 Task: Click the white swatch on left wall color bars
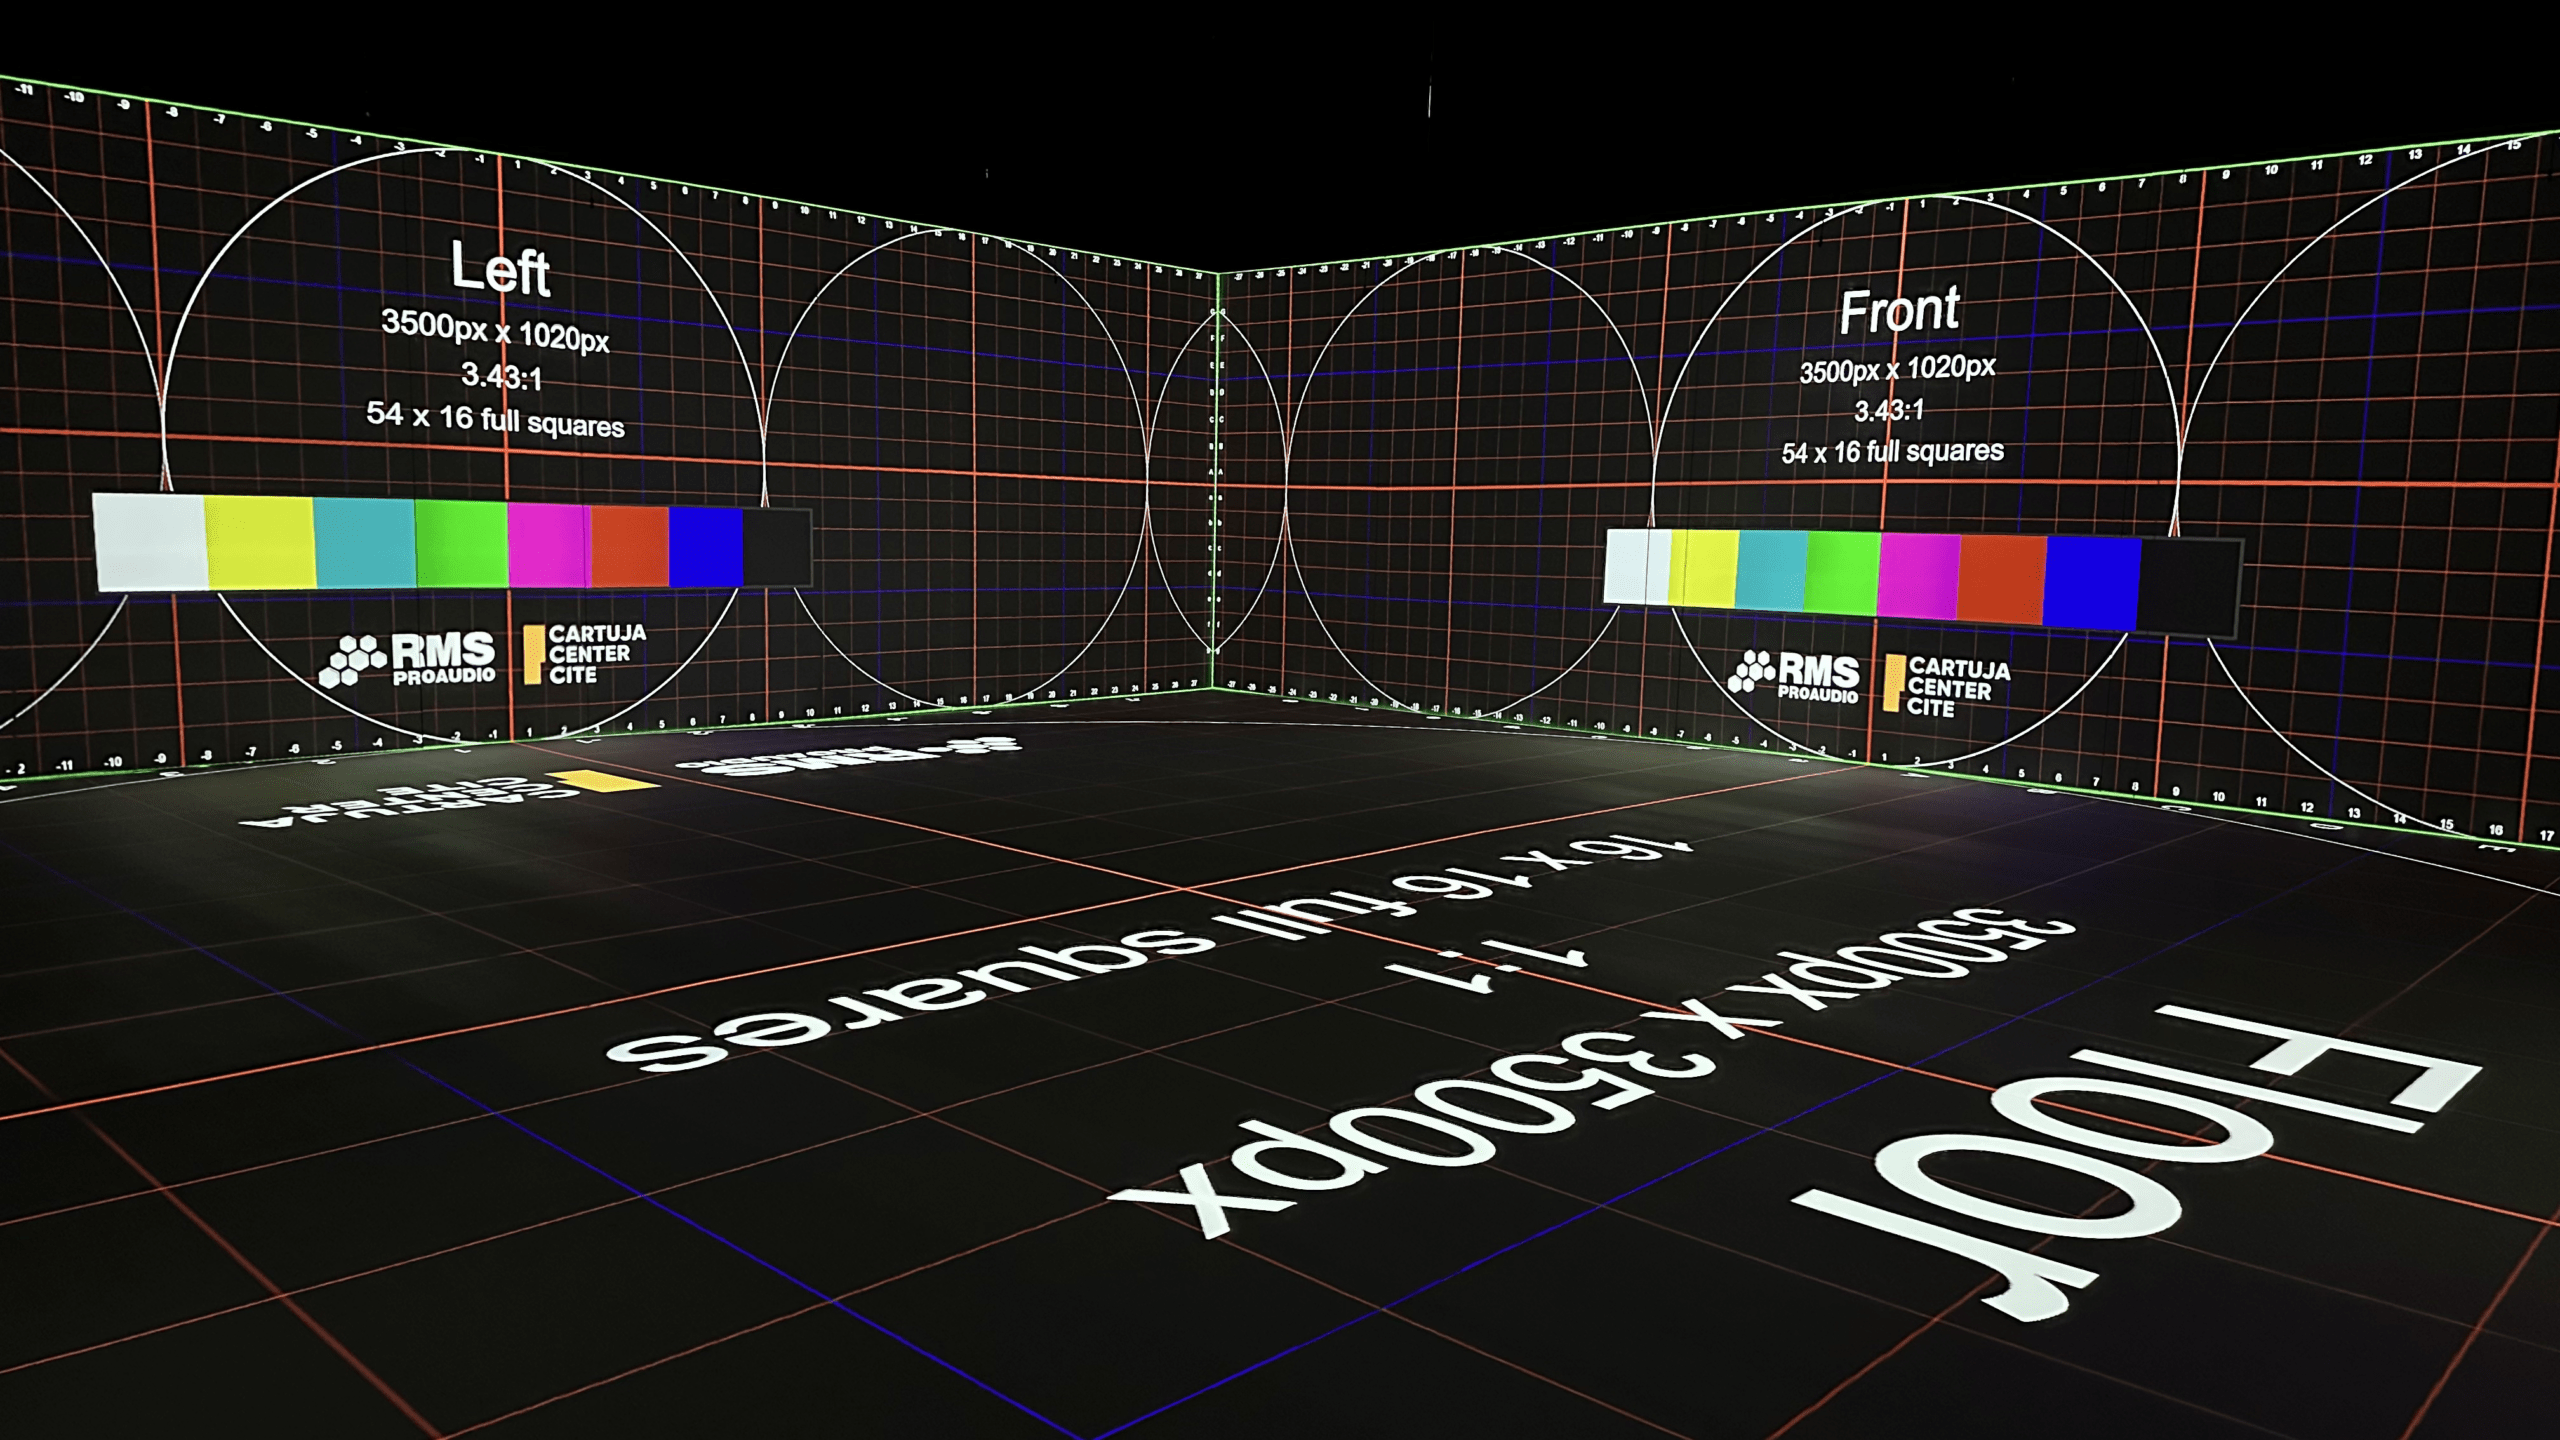tap(150, 541)
